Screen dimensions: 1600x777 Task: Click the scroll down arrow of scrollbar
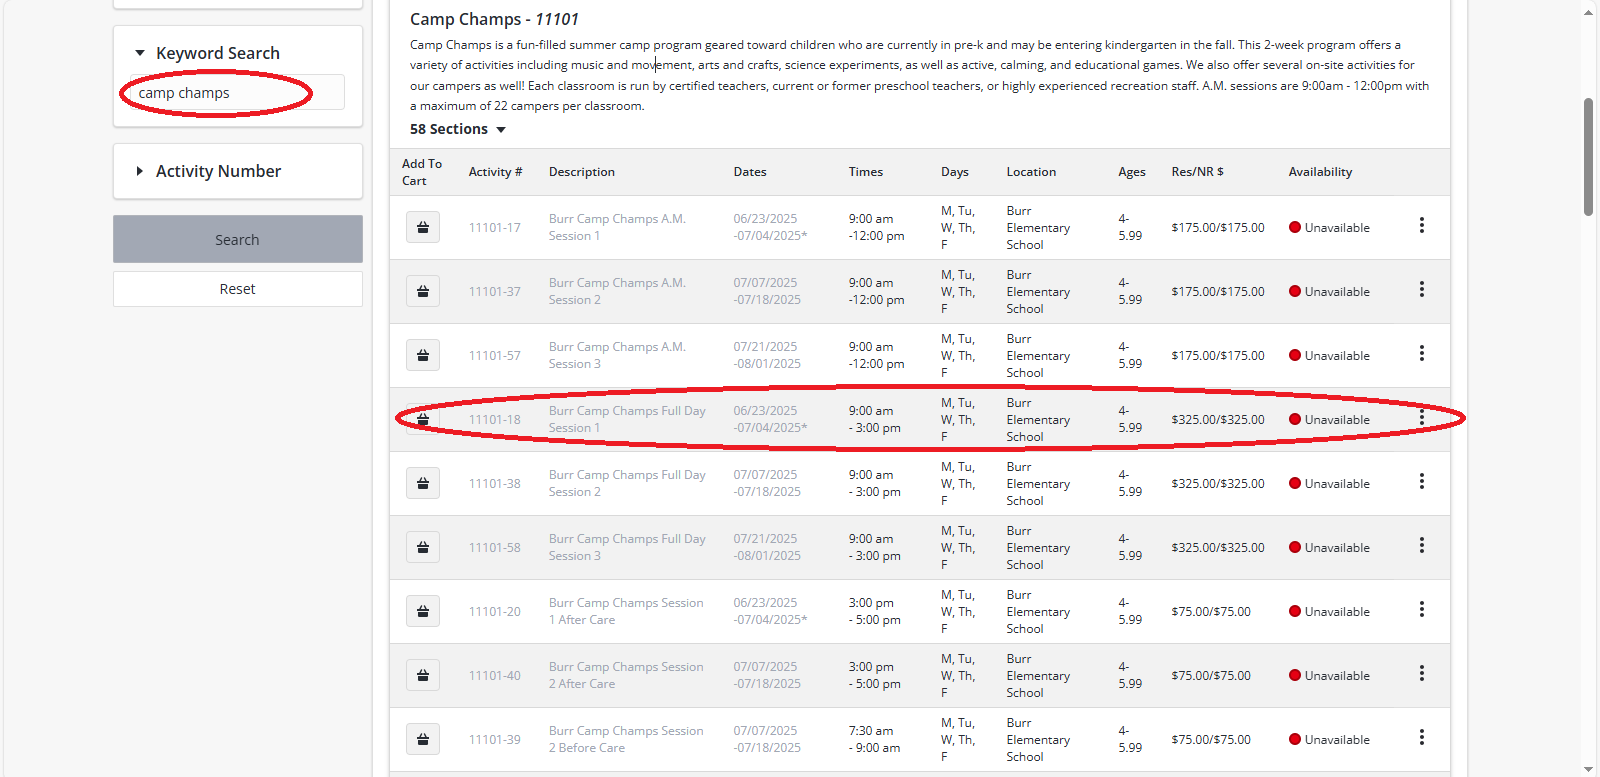(1589, 769)
